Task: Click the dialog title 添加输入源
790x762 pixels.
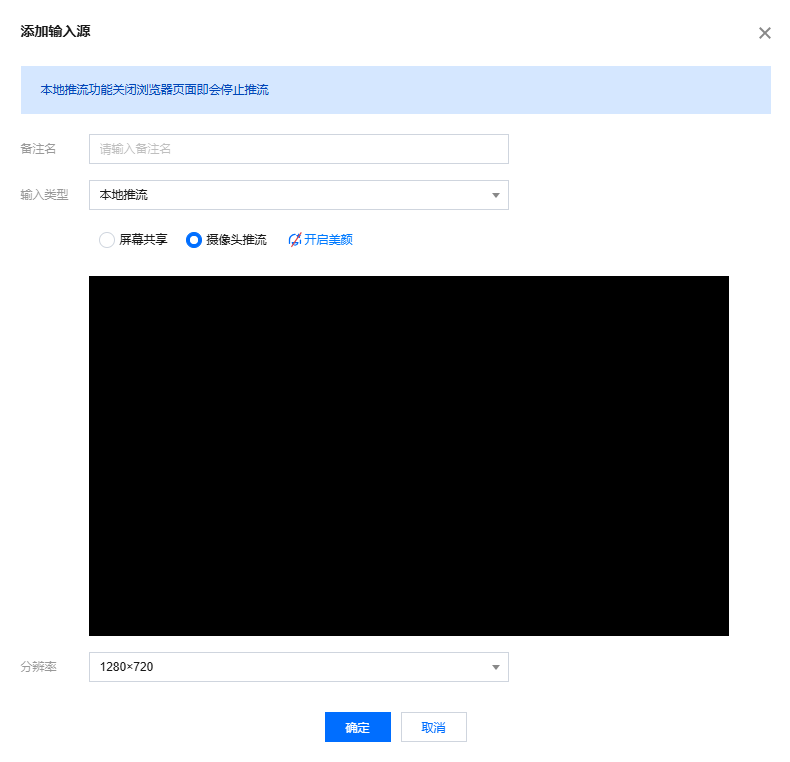Action: coord(55,31)
